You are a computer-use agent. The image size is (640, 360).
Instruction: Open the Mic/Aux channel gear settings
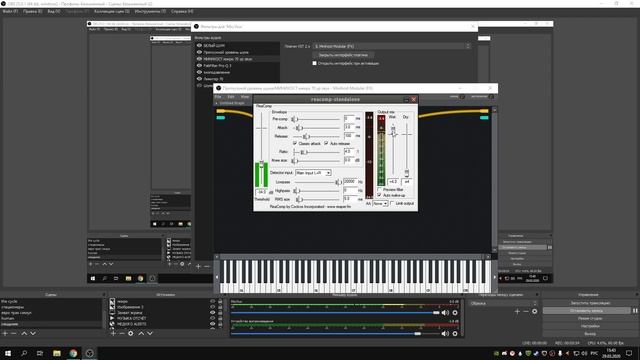pyautogui.click(x=455, y=313)
